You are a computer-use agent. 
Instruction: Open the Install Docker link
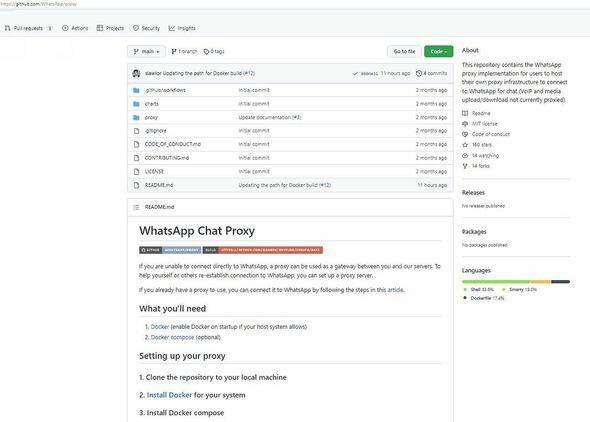coord(169,395)
